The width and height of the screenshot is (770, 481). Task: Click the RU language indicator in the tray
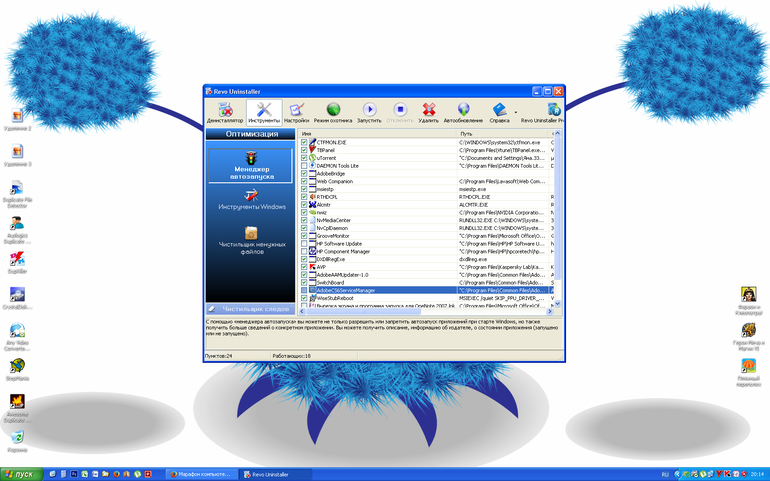(x=665, y=475)
